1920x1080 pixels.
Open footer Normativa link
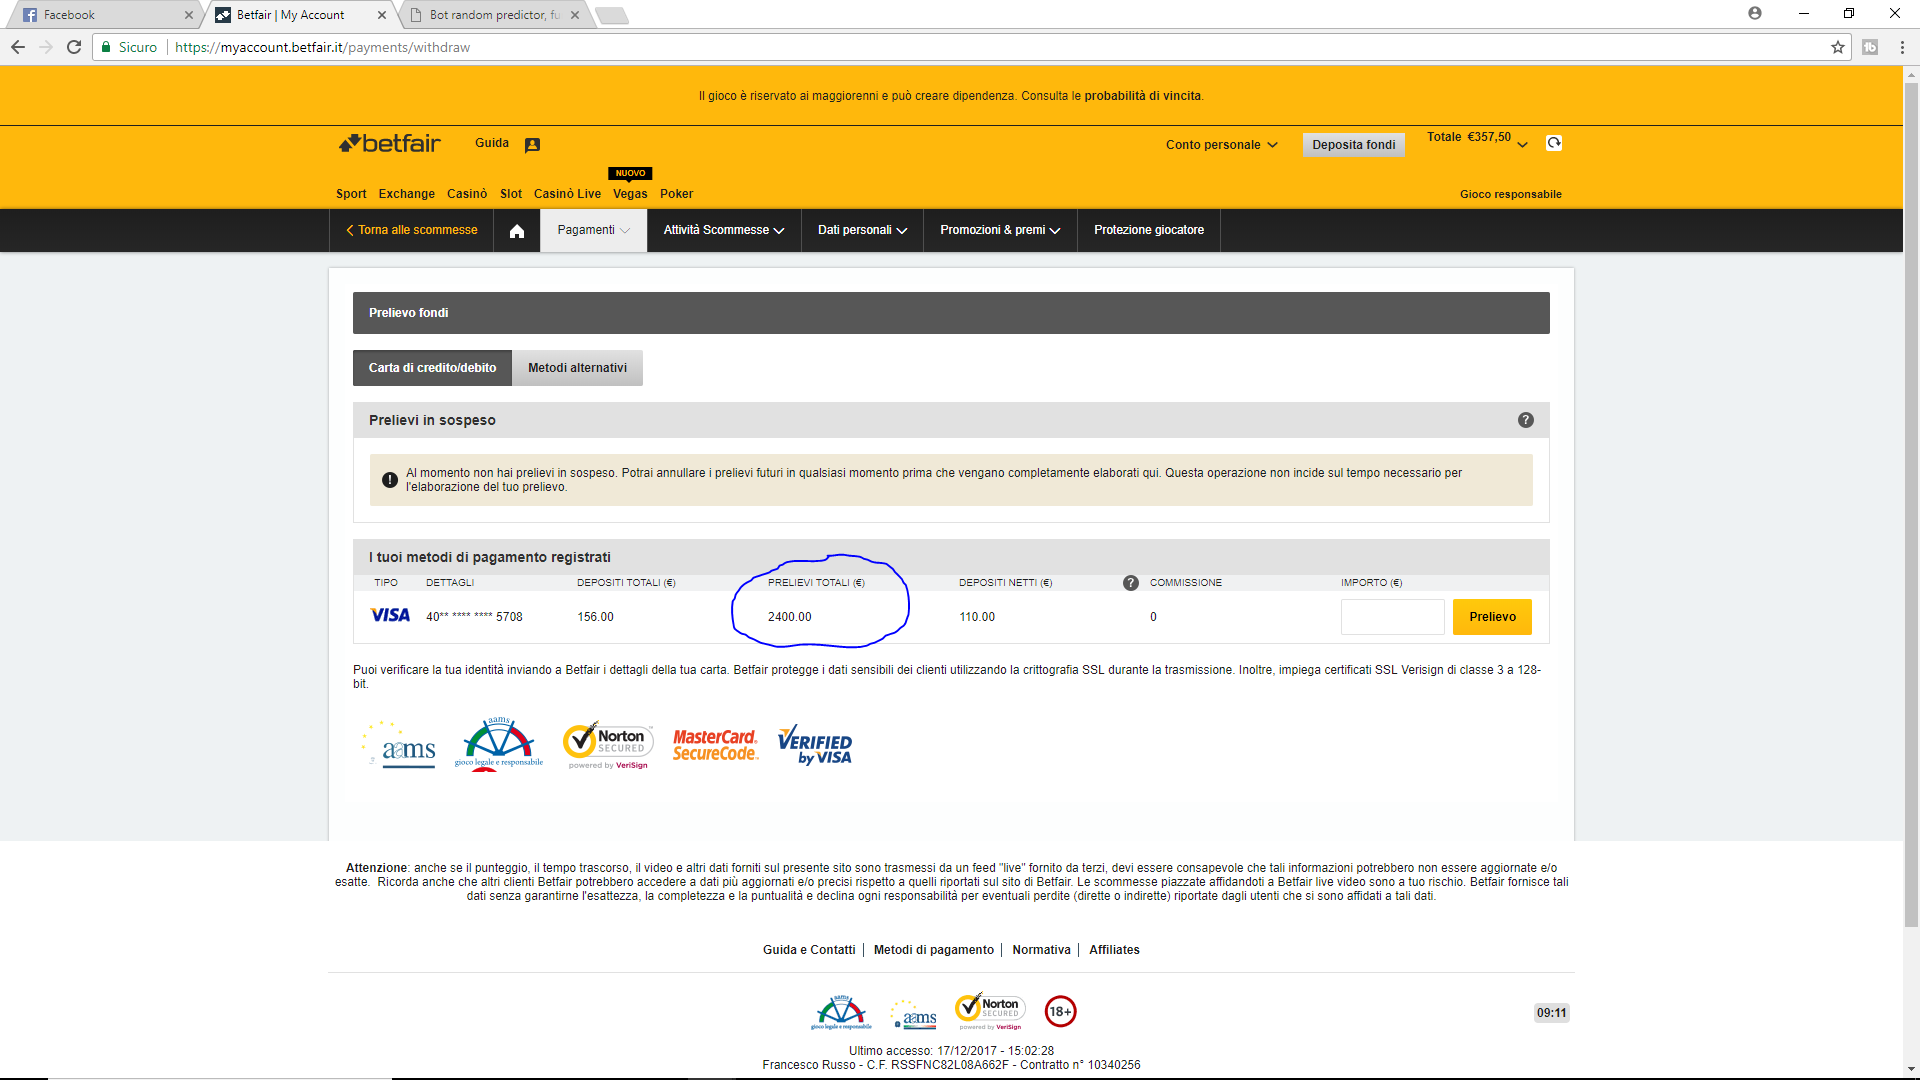coord(1041,950)
